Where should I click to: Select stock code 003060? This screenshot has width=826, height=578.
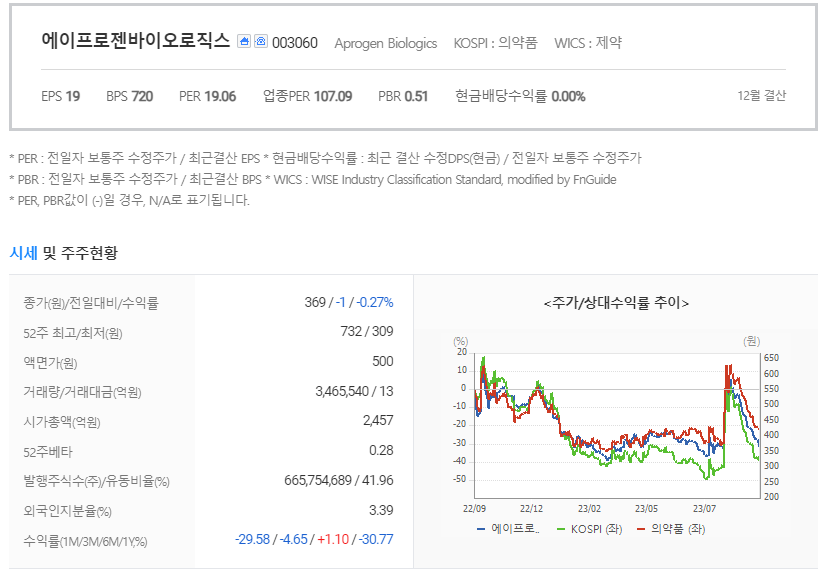(x=294, y=43)
